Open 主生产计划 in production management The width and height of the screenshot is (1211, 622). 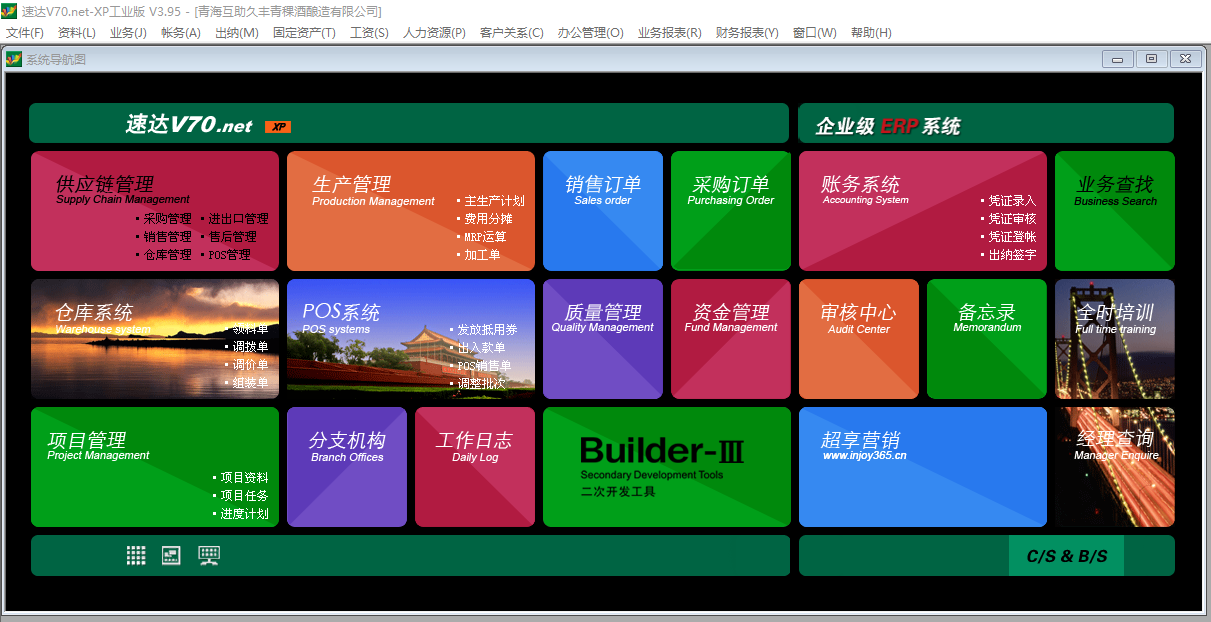tap(494, 201)
